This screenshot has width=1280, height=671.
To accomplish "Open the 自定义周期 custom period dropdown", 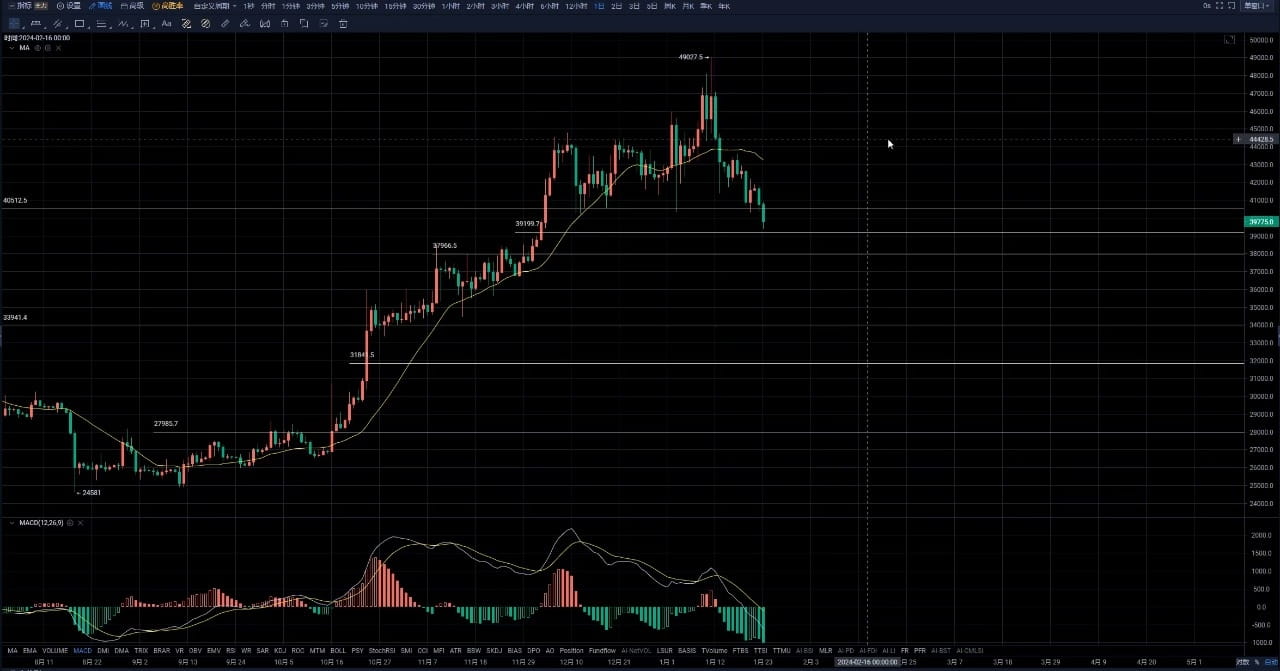I will (214, 6).
